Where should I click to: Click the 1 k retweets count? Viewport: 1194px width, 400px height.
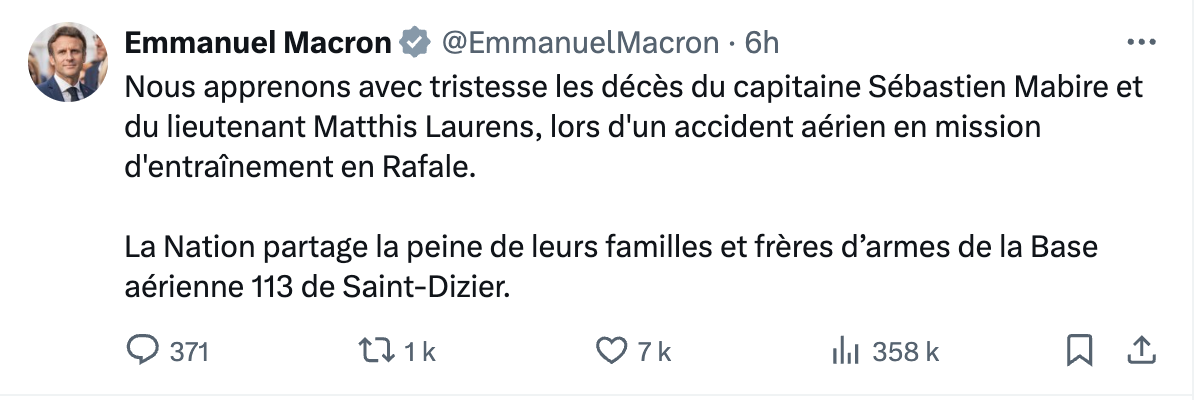(x=420, y=352)
